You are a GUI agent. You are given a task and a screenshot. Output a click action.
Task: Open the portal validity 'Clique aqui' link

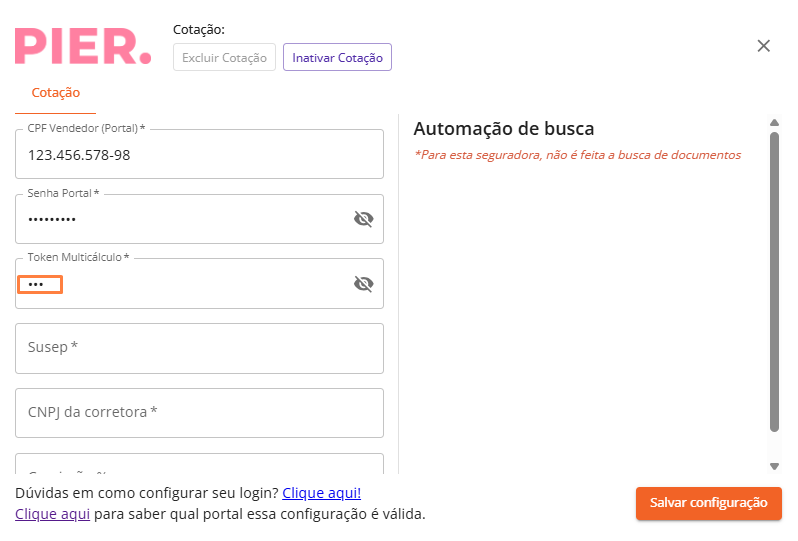coord(52,514)
